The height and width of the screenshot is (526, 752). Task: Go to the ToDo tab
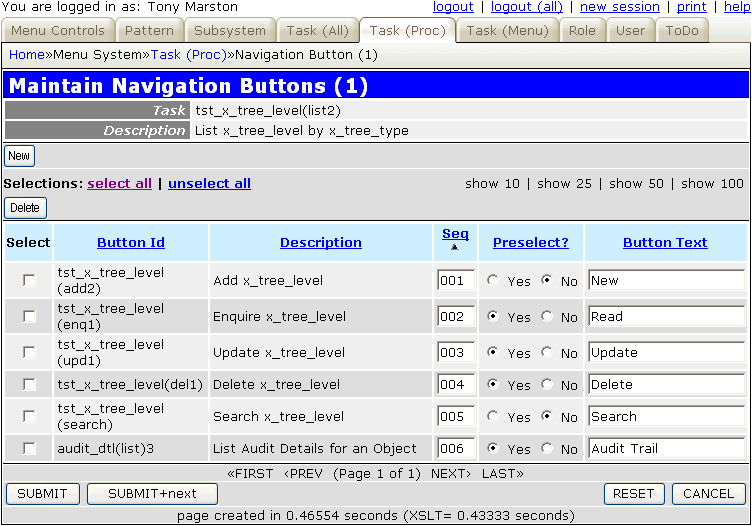click(x=683, y=31)
